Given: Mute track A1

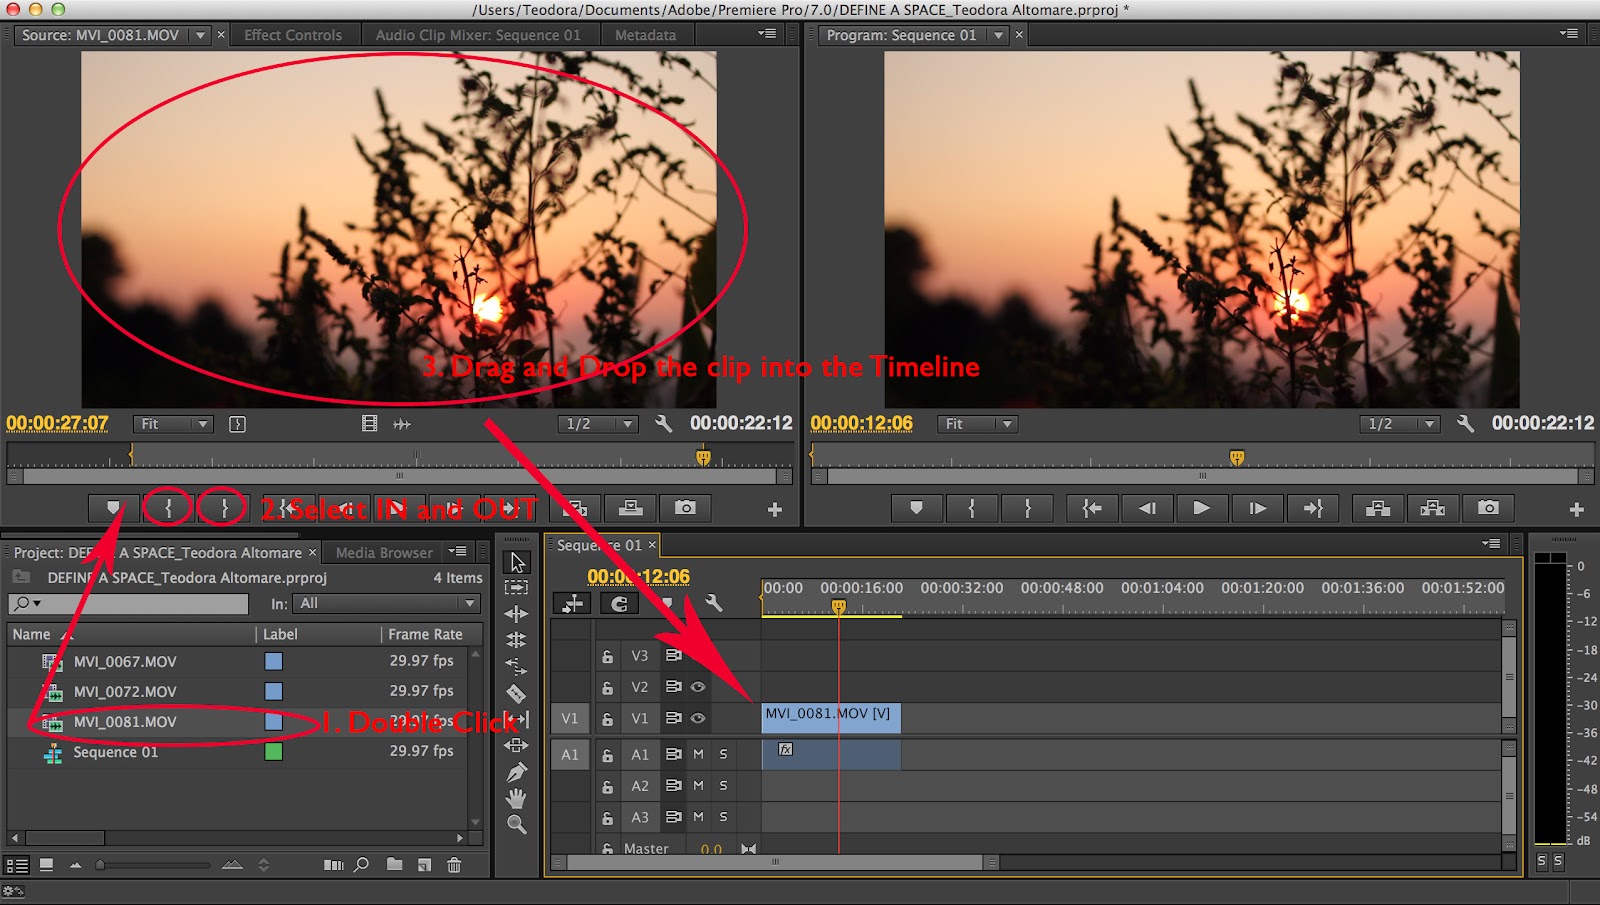Looking at the screenshot, I should point(698,754).
